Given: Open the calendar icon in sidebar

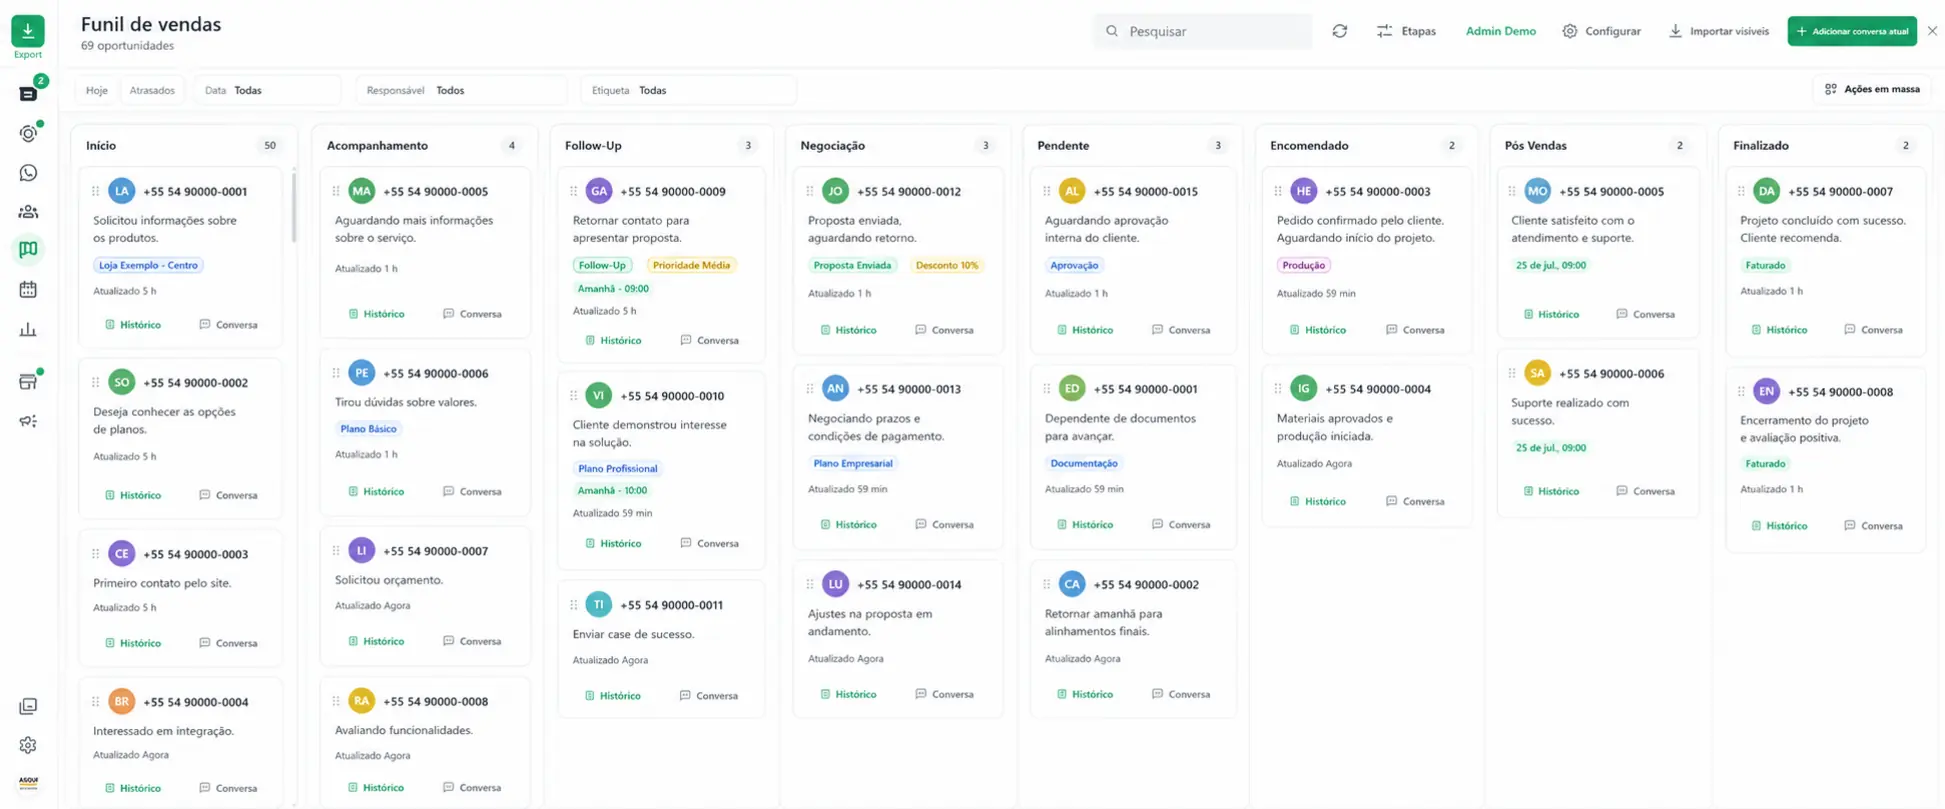Looking at the screenshot, I should coord(28,290).
